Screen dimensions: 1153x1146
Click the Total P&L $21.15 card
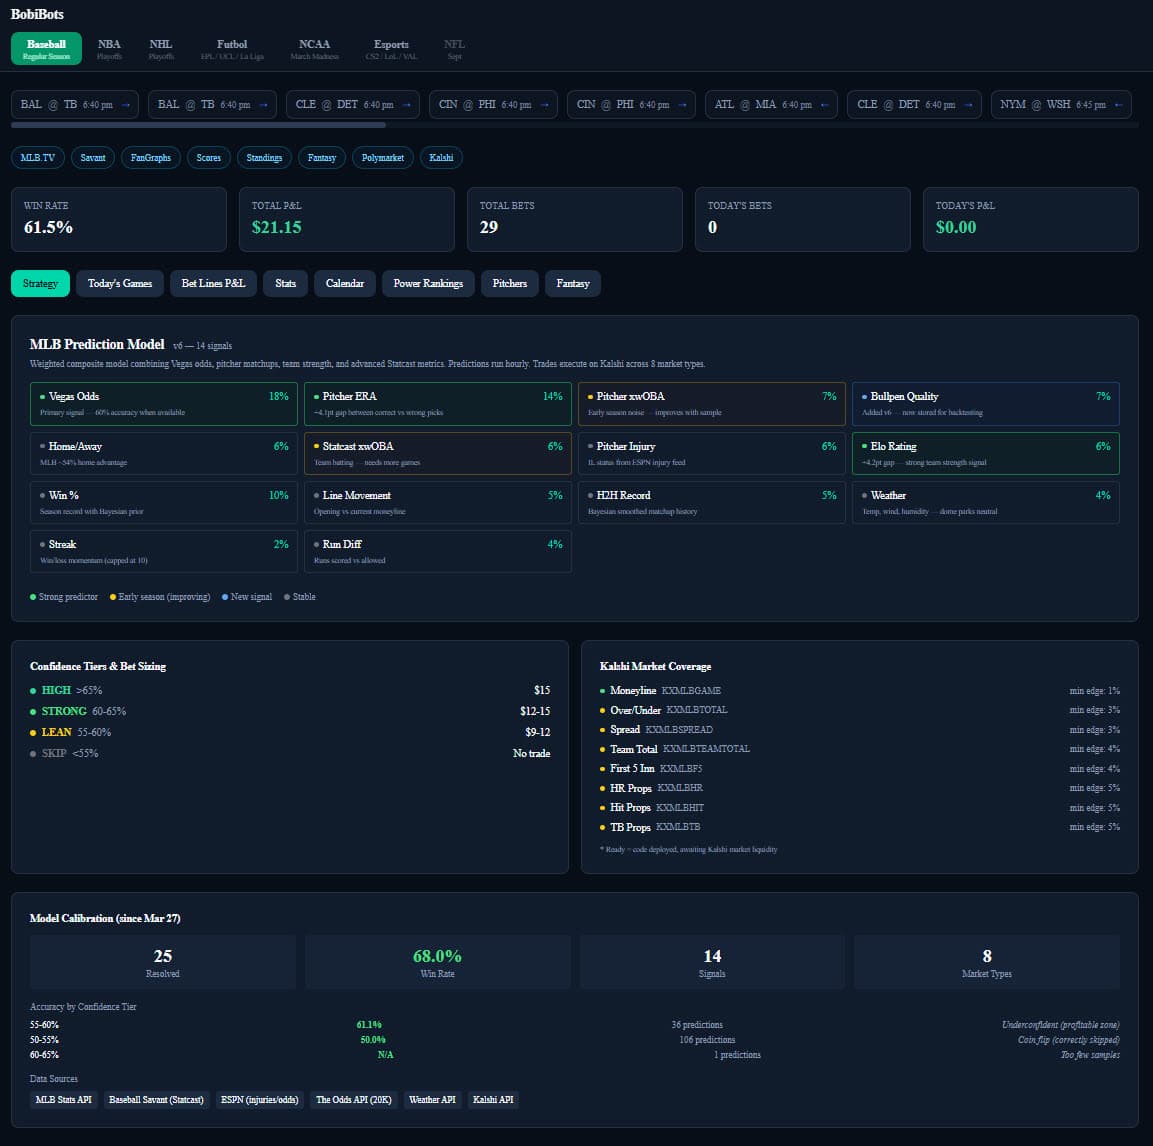click(347, 219)
